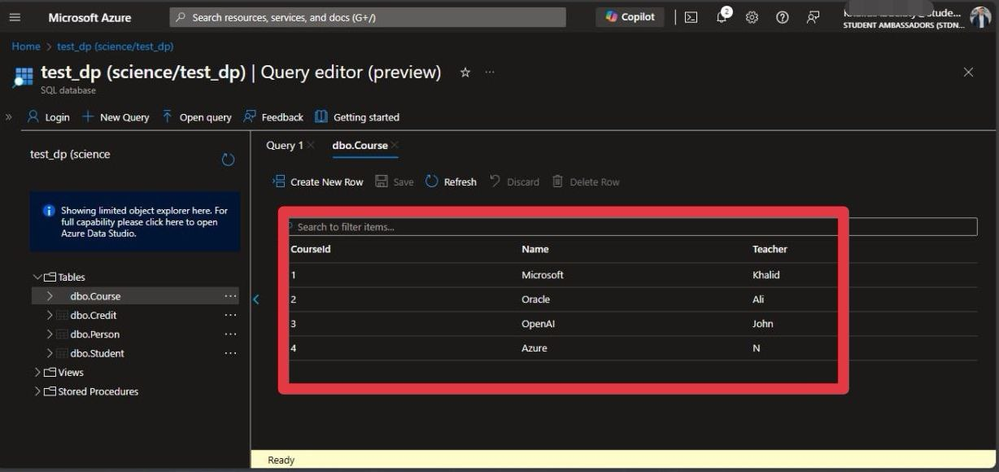Click Delete Row
This screenshot has width=999, height=472.
click(x=586, y=182)
